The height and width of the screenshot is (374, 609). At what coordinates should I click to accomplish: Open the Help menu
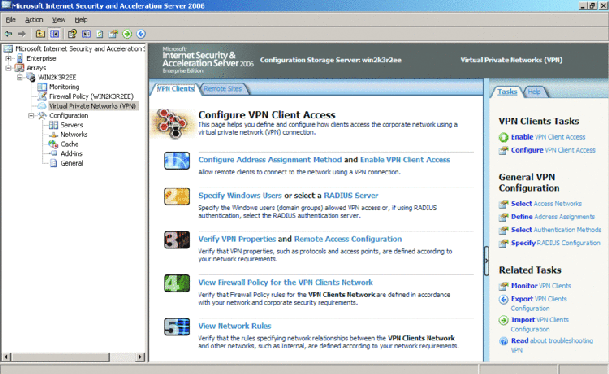(x=81, y=20)
